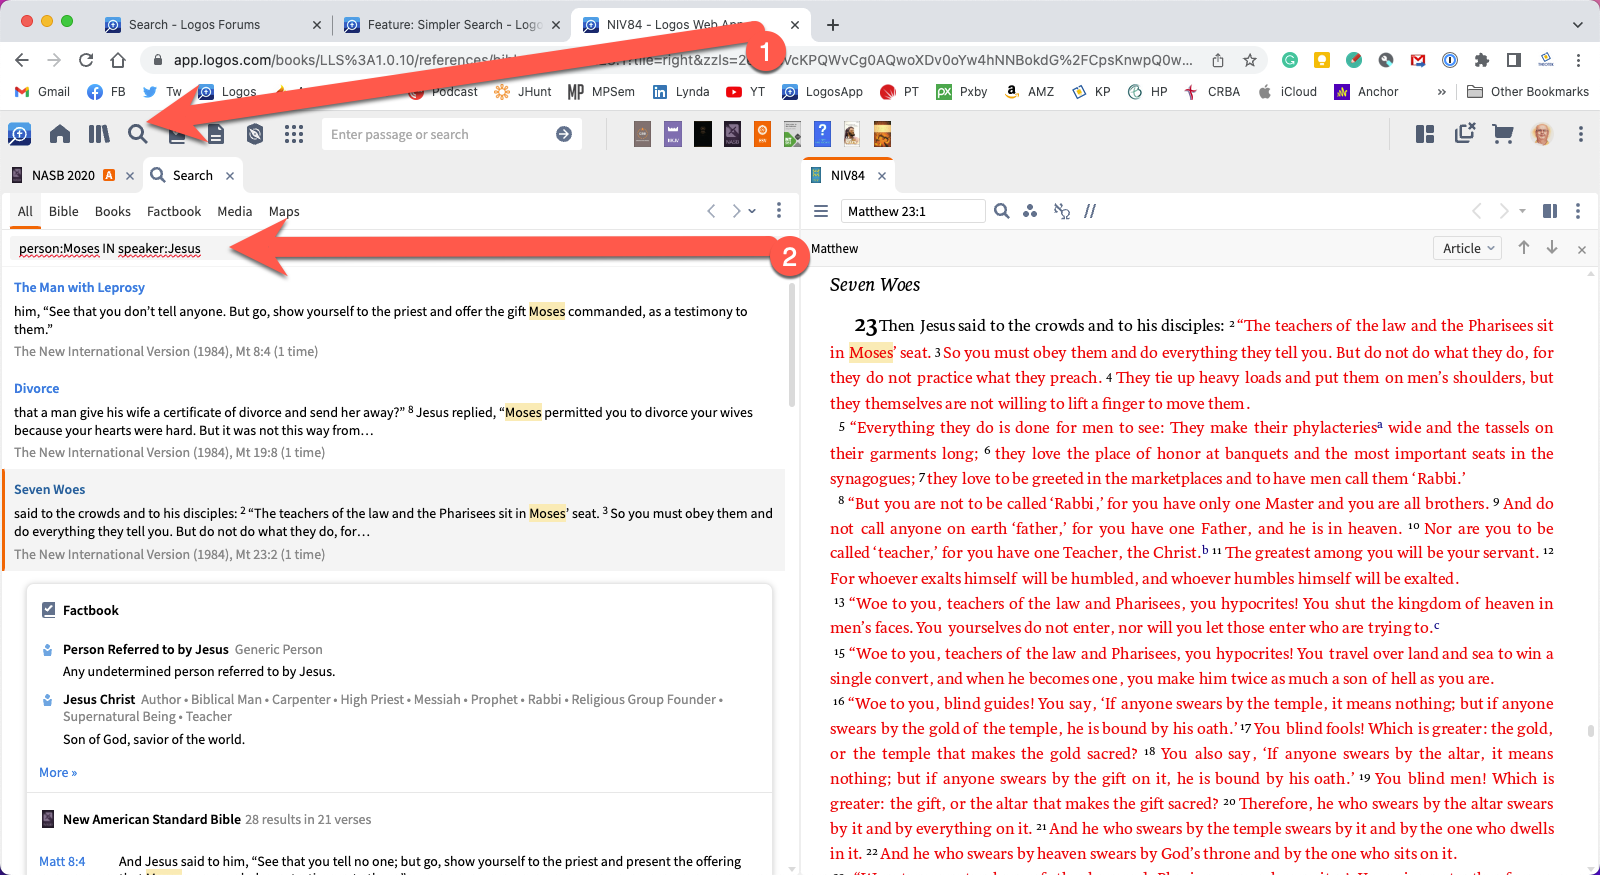Close the NIV84 panel tab
Screen dimensions: 1600x875
[882, 176]
